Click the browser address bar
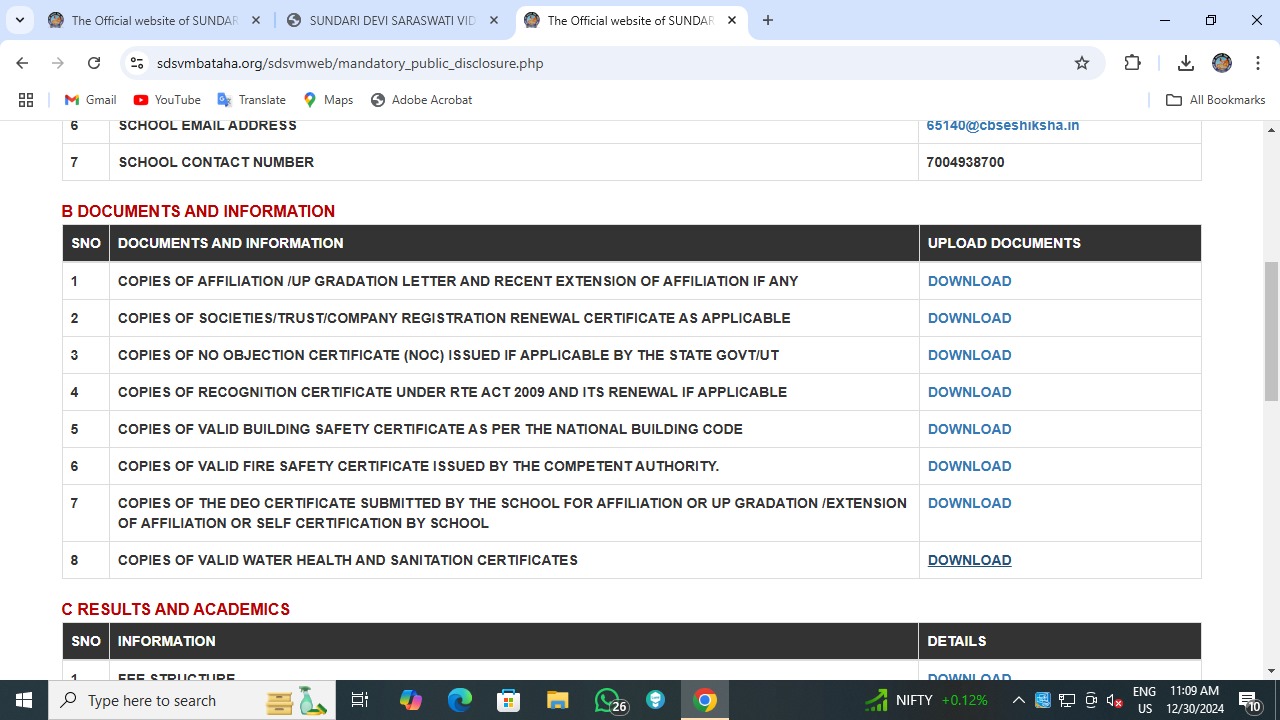The image size is (1280, 720). click(600, 63)
